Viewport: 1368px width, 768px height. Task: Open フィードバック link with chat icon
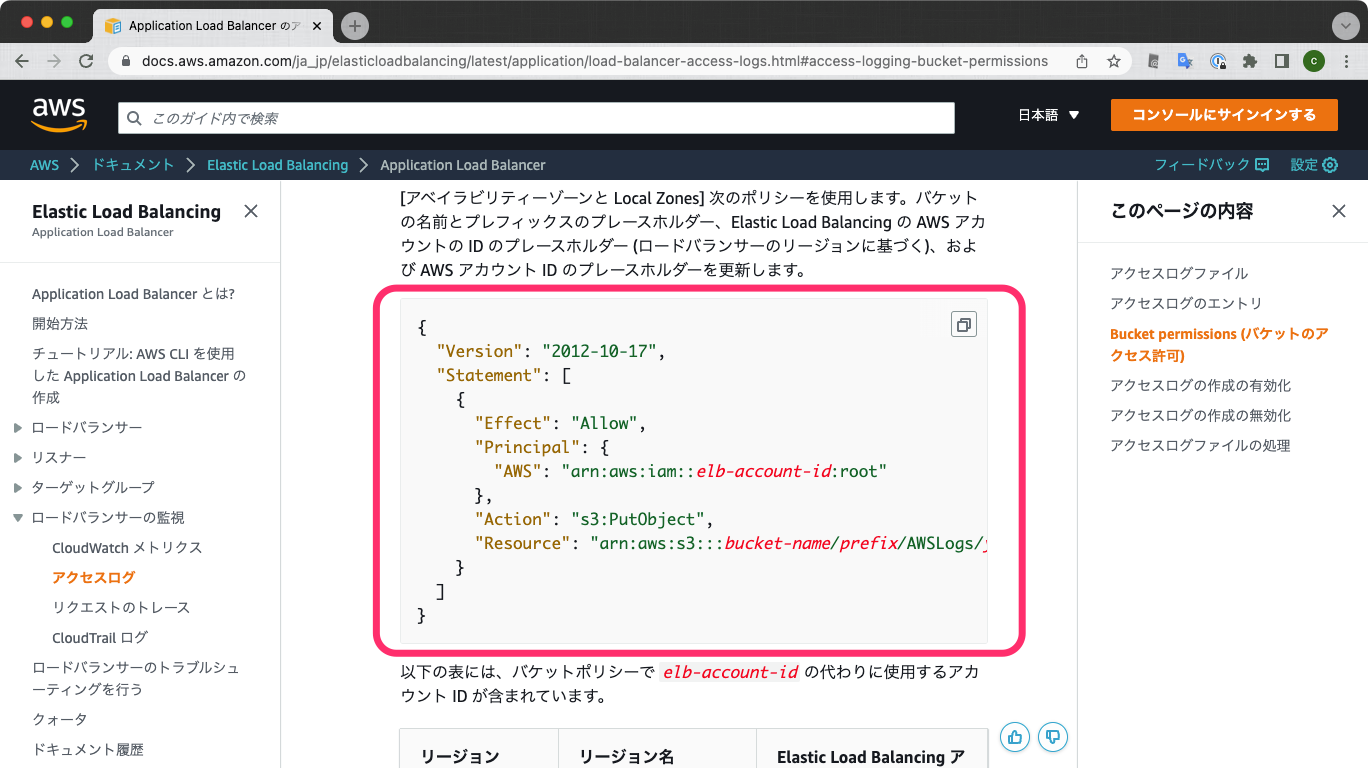pos(1212,165)
